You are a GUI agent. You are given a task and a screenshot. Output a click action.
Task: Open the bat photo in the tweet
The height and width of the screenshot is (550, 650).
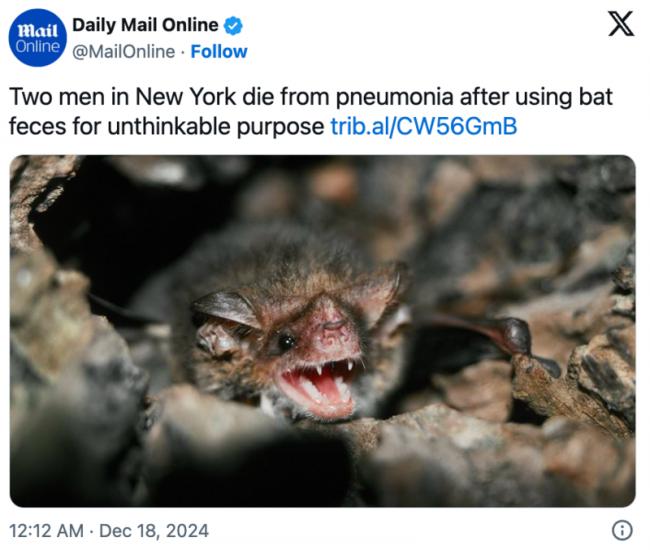(x=322, y=330)
